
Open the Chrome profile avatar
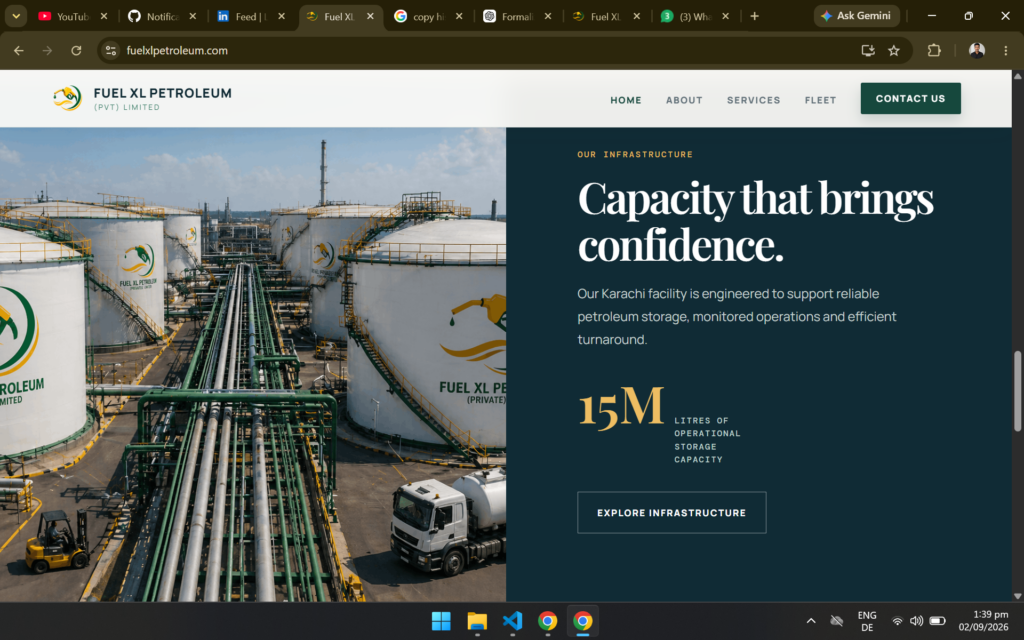pyautogui.click(x=977, y=50)
